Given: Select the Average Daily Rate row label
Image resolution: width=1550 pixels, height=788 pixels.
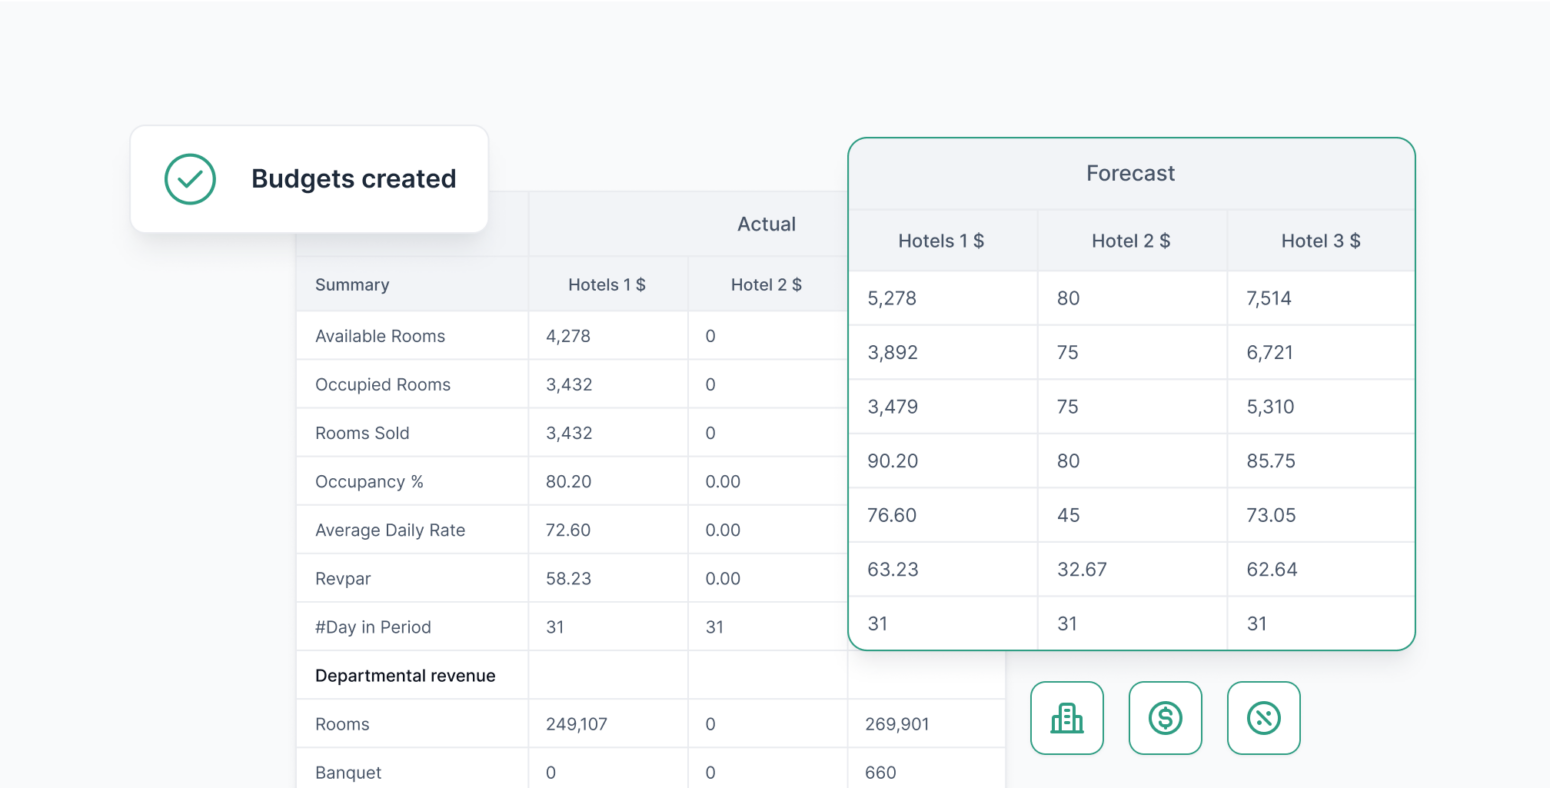Looking at the screenshot, I should tap(390, 530).
